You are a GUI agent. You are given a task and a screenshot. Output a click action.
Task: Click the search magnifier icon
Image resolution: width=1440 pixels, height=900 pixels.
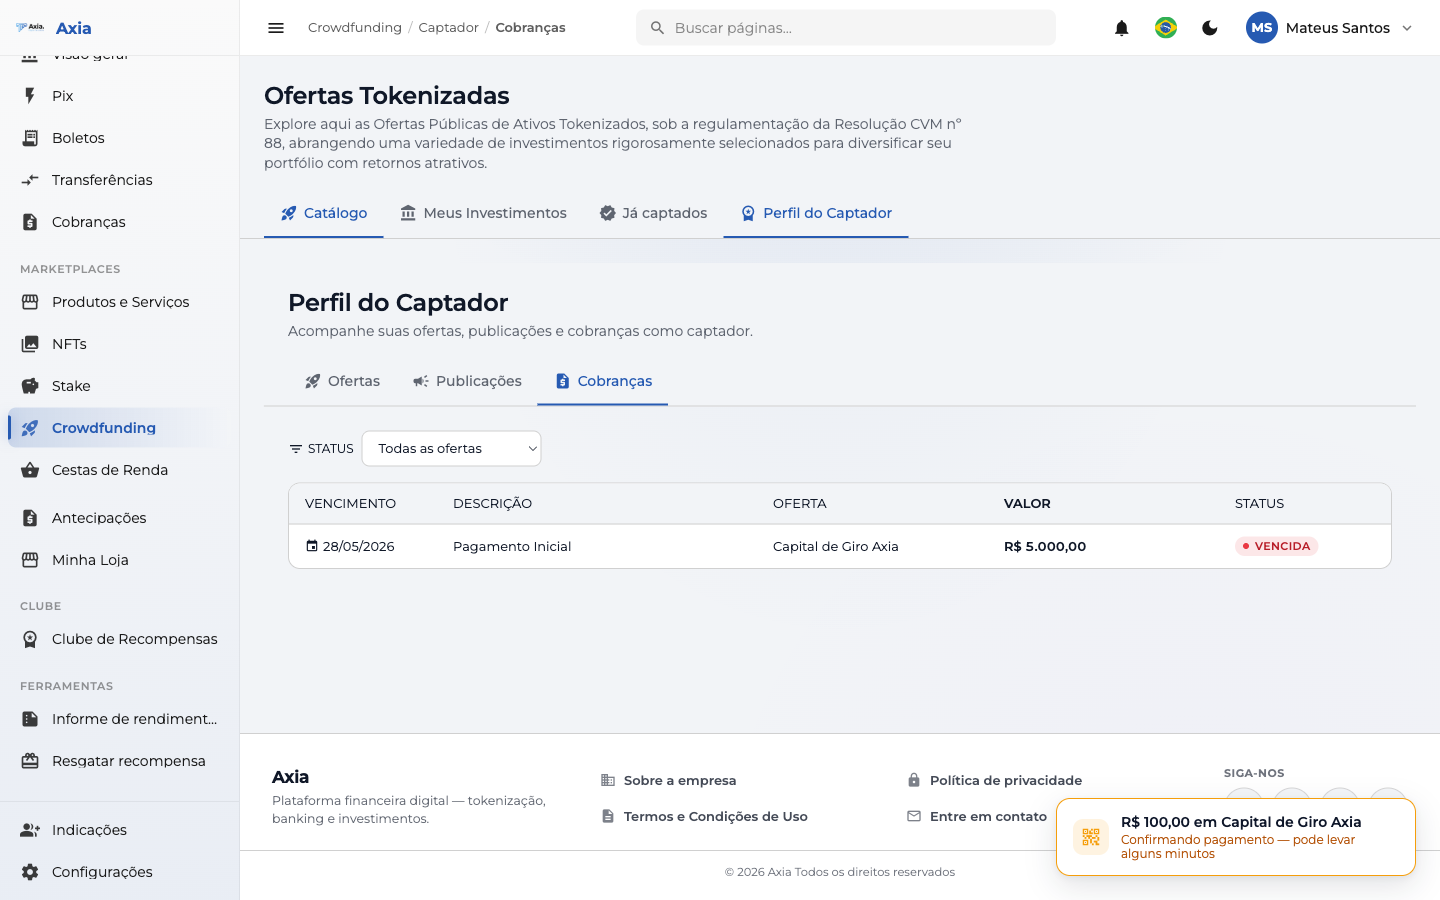coord(657,28)
